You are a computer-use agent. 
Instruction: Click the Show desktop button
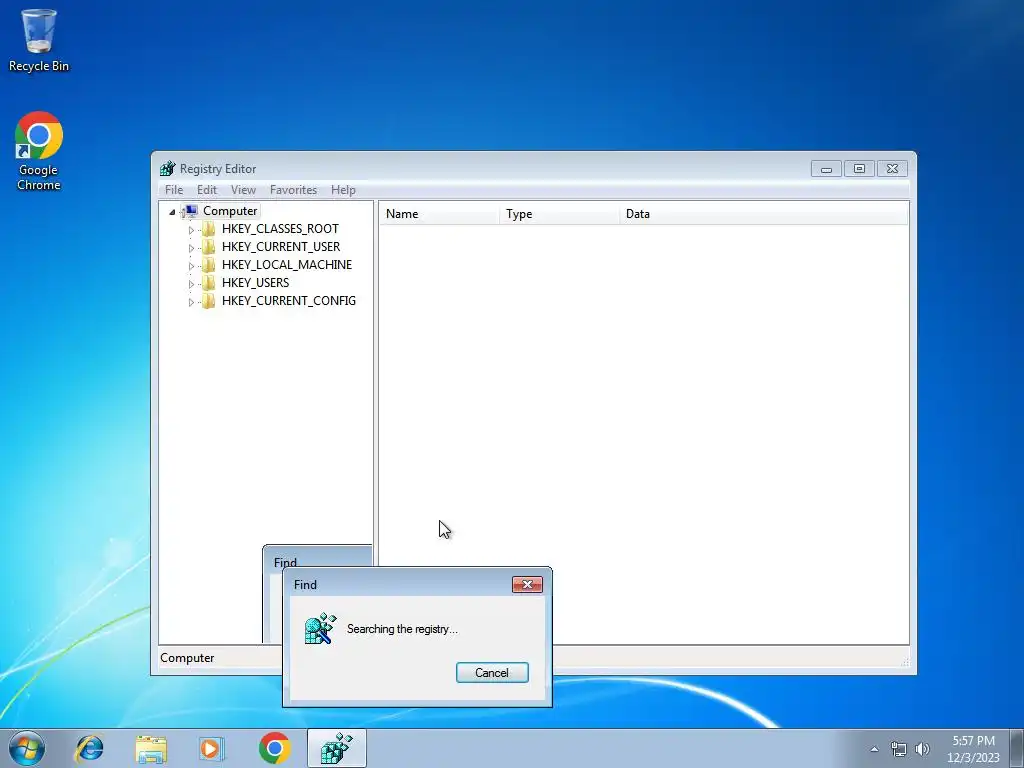pos(1017,748)
